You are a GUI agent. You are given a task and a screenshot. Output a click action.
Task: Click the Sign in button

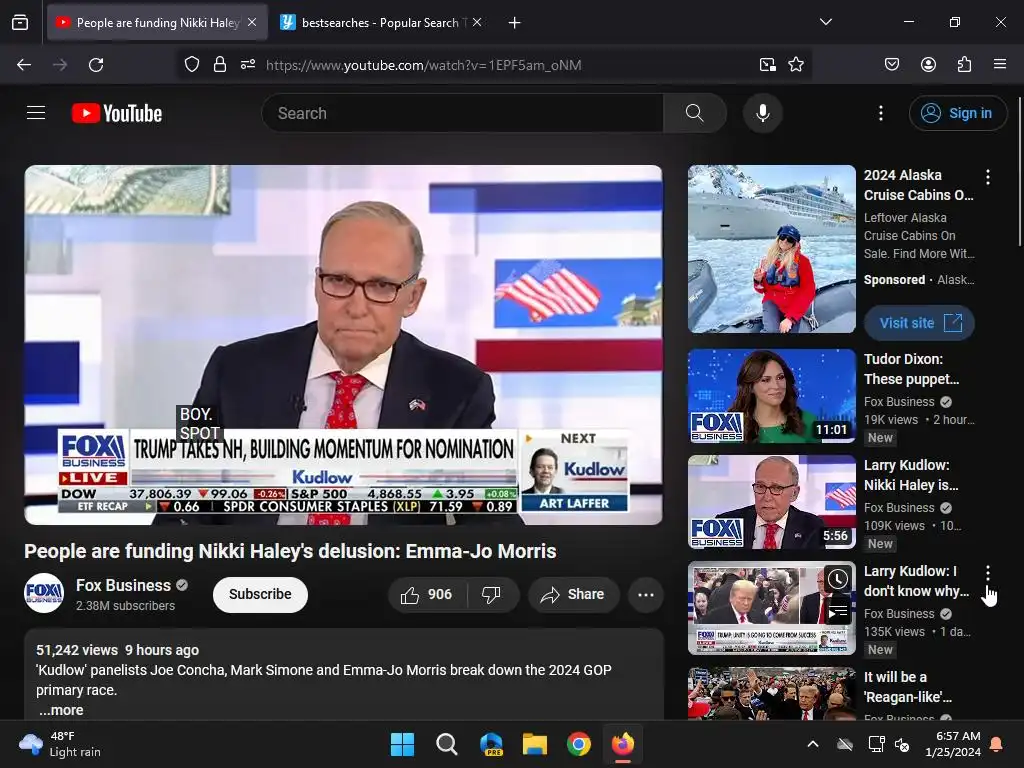pos(957,113)
